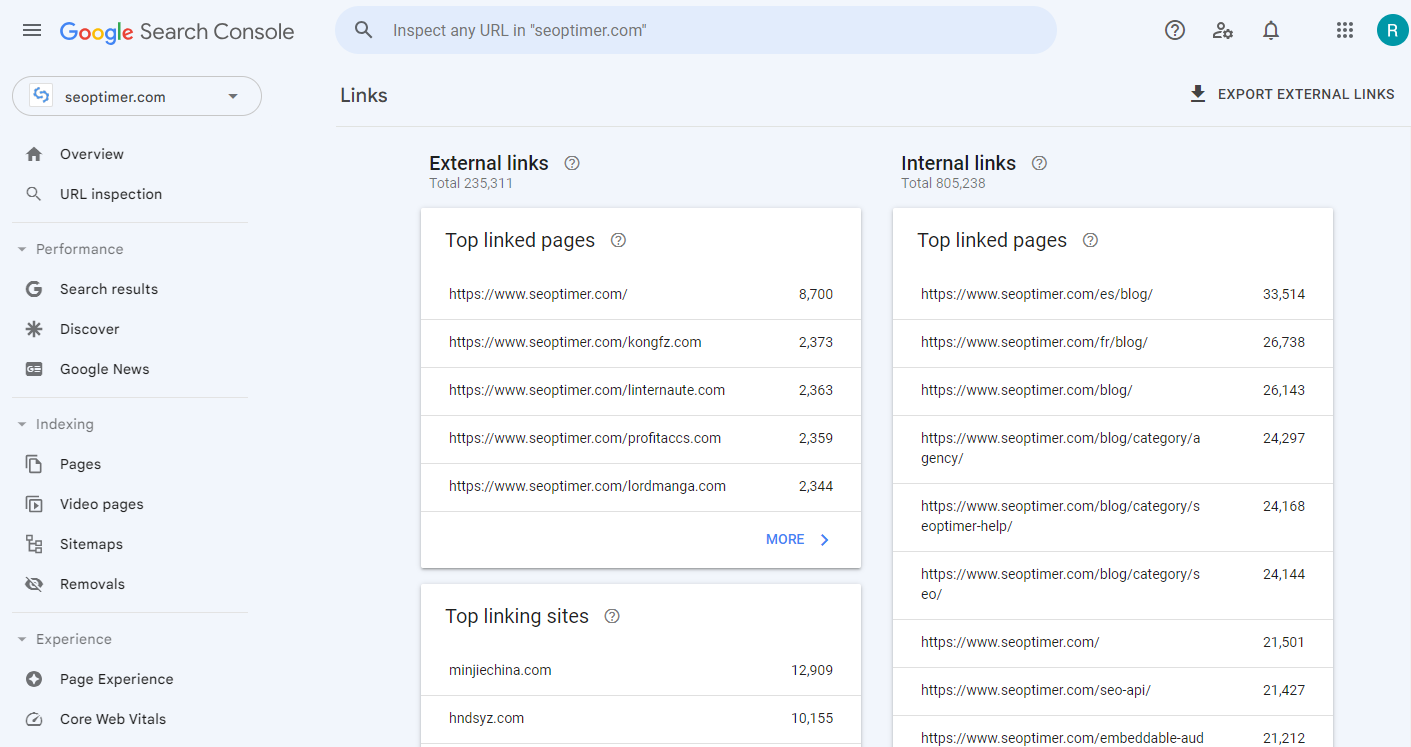Click Export External Links button

(1291, 94)
